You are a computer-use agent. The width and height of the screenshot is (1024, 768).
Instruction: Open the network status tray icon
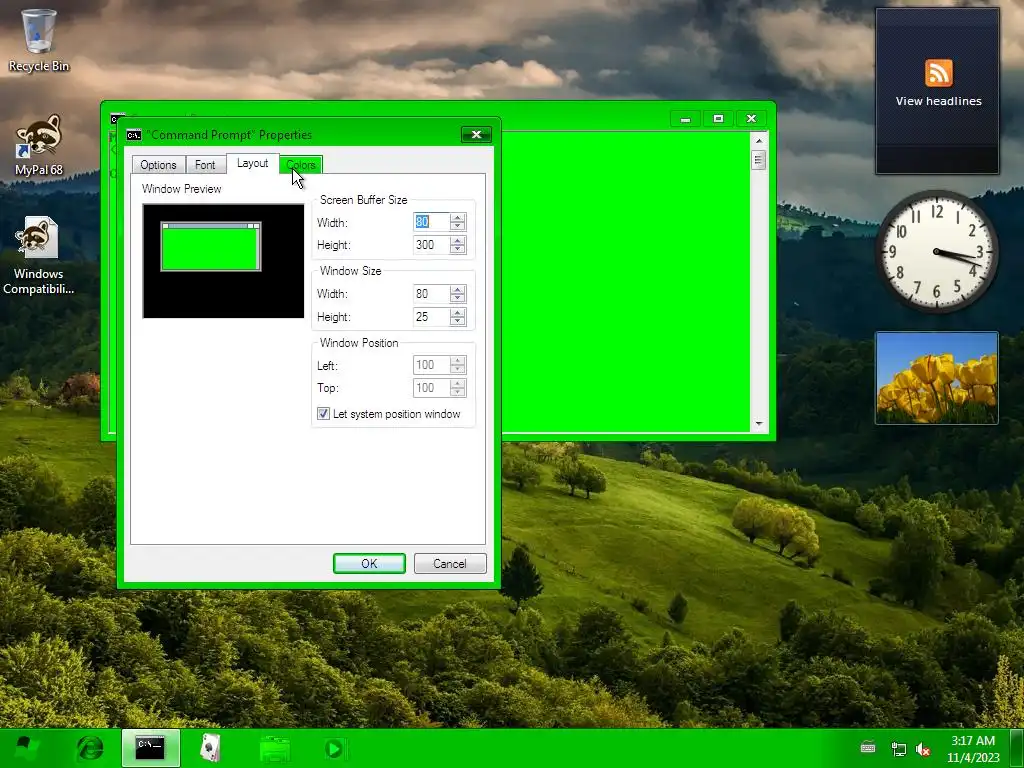click(899, 749)
